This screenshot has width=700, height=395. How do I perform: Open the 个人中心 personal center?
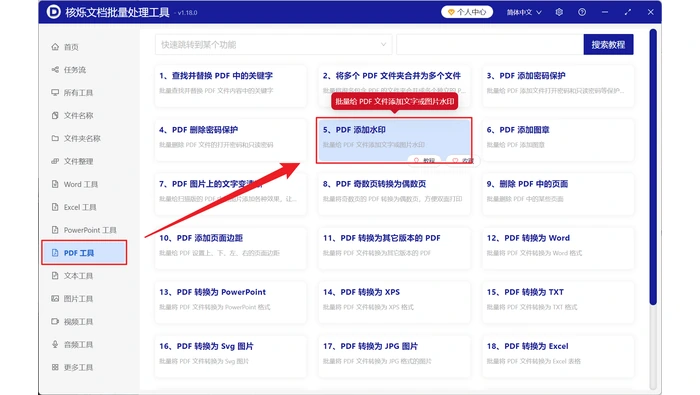467,12
